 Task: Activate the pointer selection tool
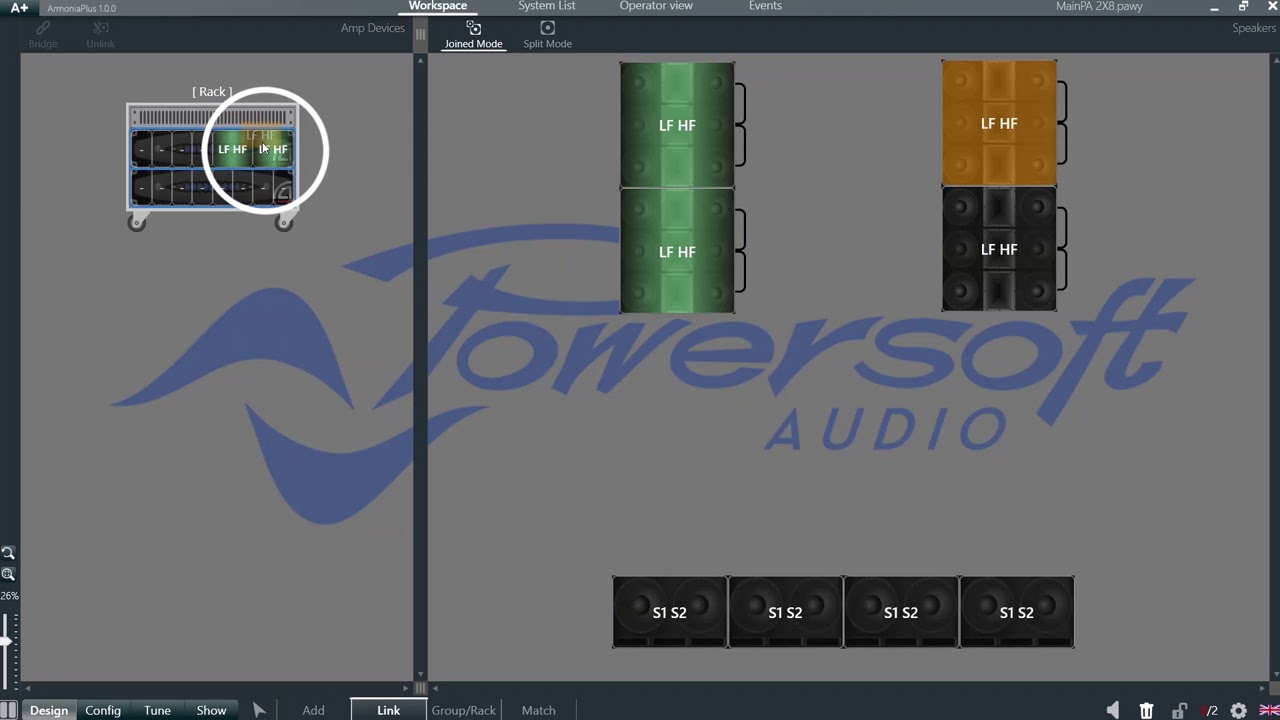(x=259, y=710)
